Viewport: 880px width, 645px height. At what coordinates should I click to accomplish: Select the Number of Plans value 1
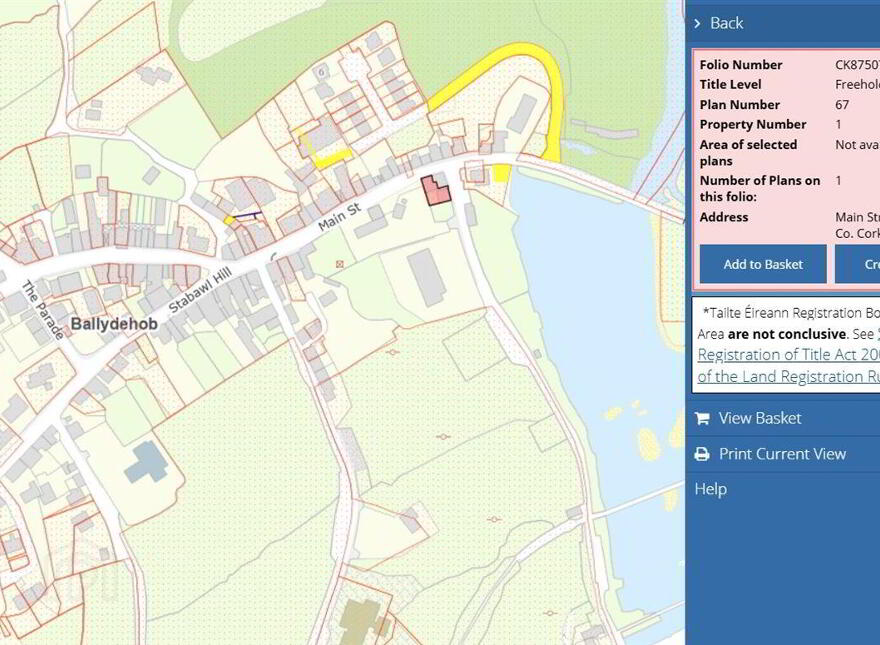tap(838, 181)
